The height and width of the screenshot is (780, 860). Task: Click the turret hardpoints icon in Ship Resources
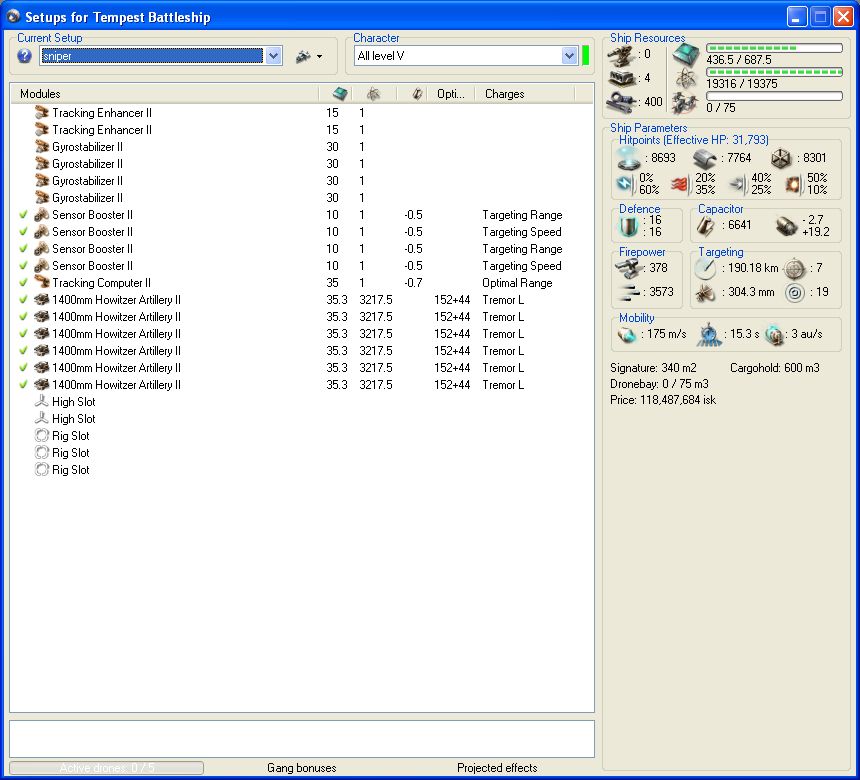[622, 55]
